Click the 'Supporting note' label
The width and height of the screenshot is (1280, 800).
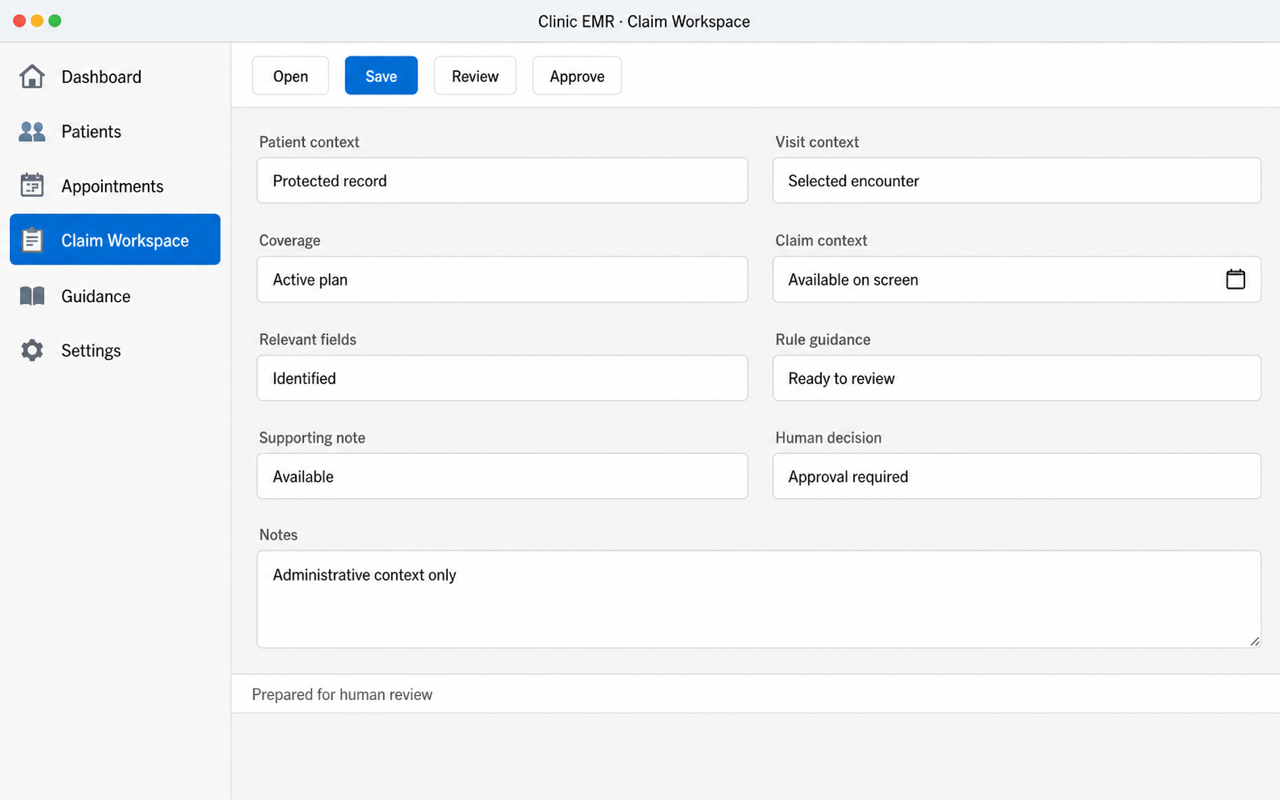click(312, 438)
